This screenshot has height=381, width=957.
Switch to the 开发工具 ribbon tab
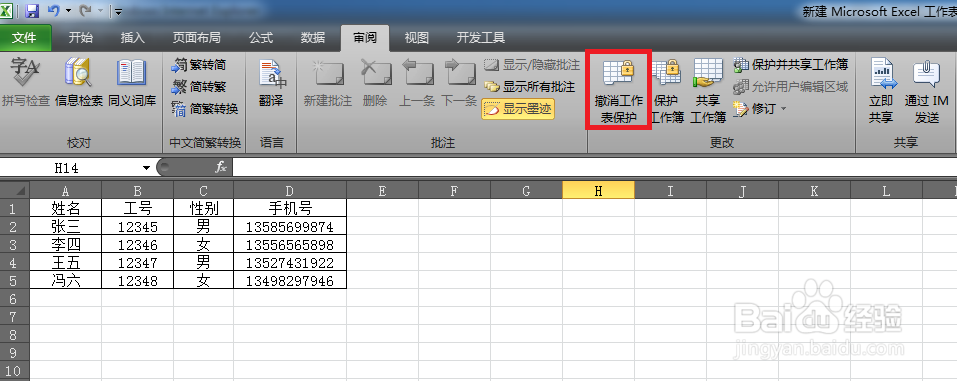point(480,38)
